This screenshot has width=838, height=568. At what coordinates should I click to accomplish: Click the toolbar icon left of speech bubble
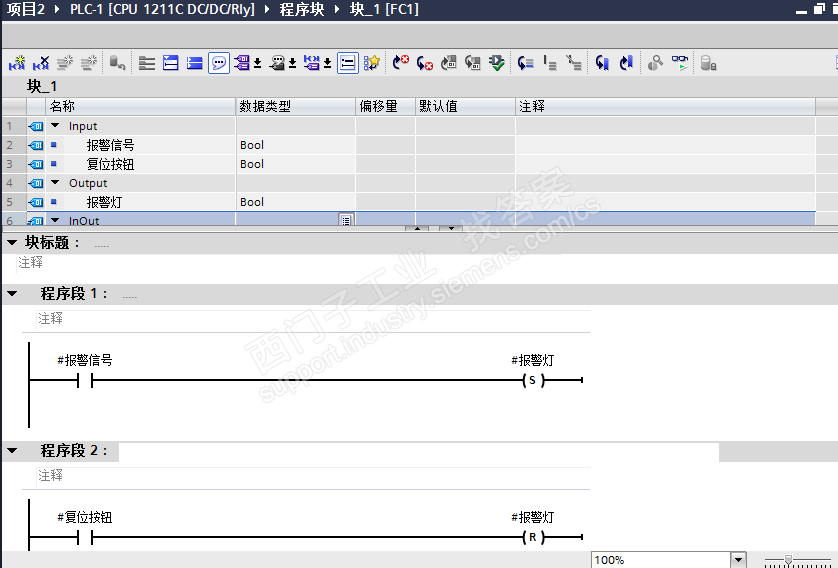click(195, 63)
